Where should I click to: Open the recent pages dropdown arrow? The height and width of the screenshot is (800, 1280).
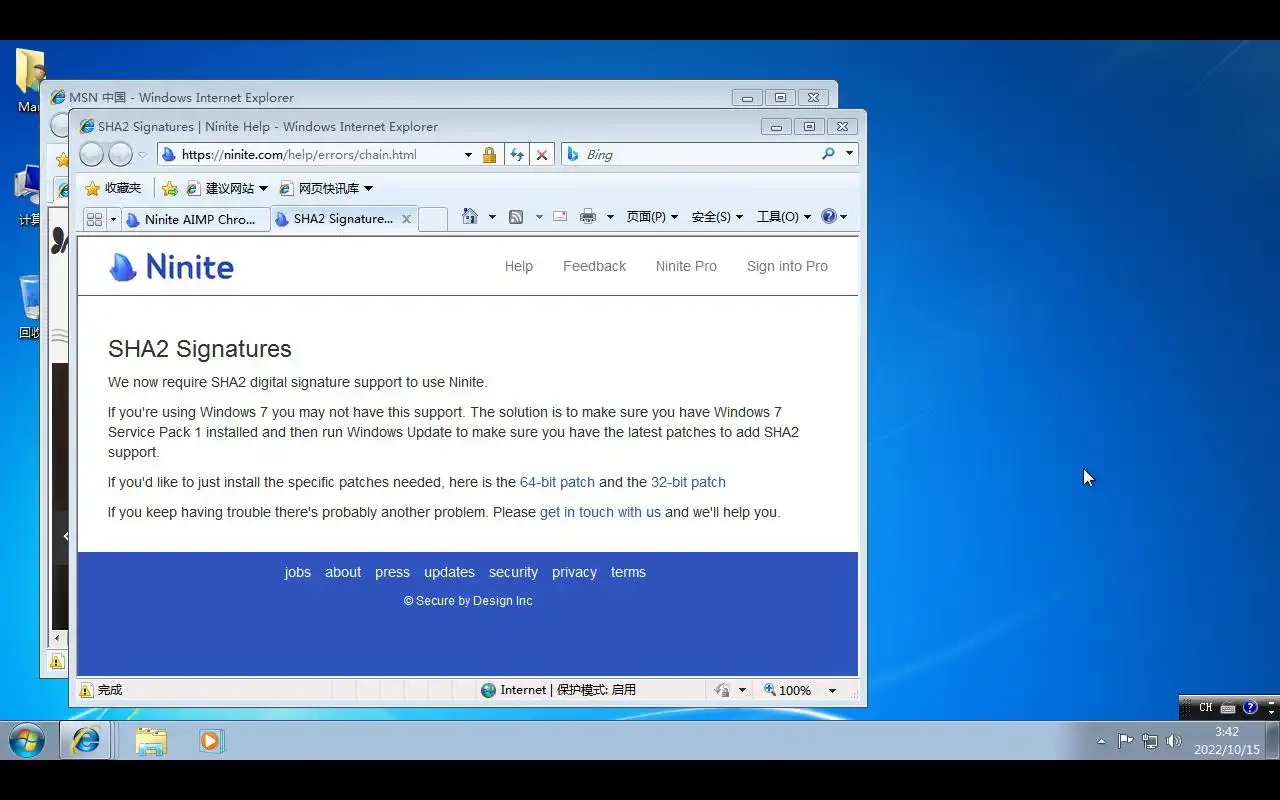pyautogui.click(x=143, y=155)
